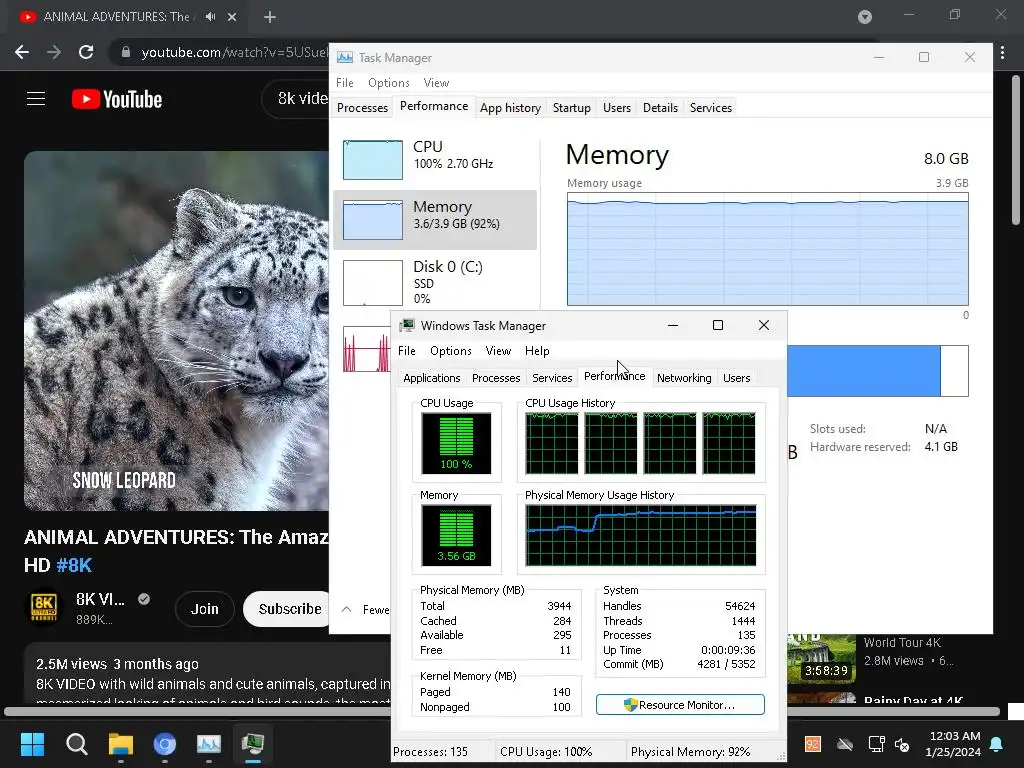The image size is (1024, 768).
Task: Switch to Processes tab in Task Manager
Action: [x=362, y=108]
